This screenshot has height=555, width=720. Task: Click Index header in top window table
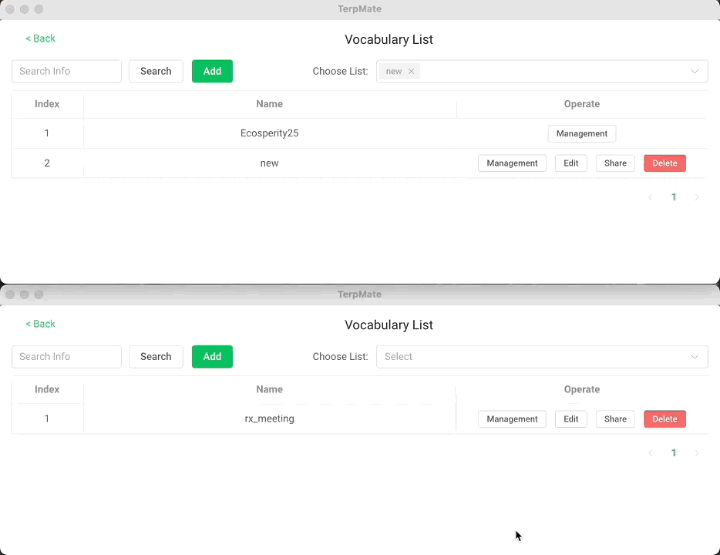pyautogui.click(x=47, y=104)
